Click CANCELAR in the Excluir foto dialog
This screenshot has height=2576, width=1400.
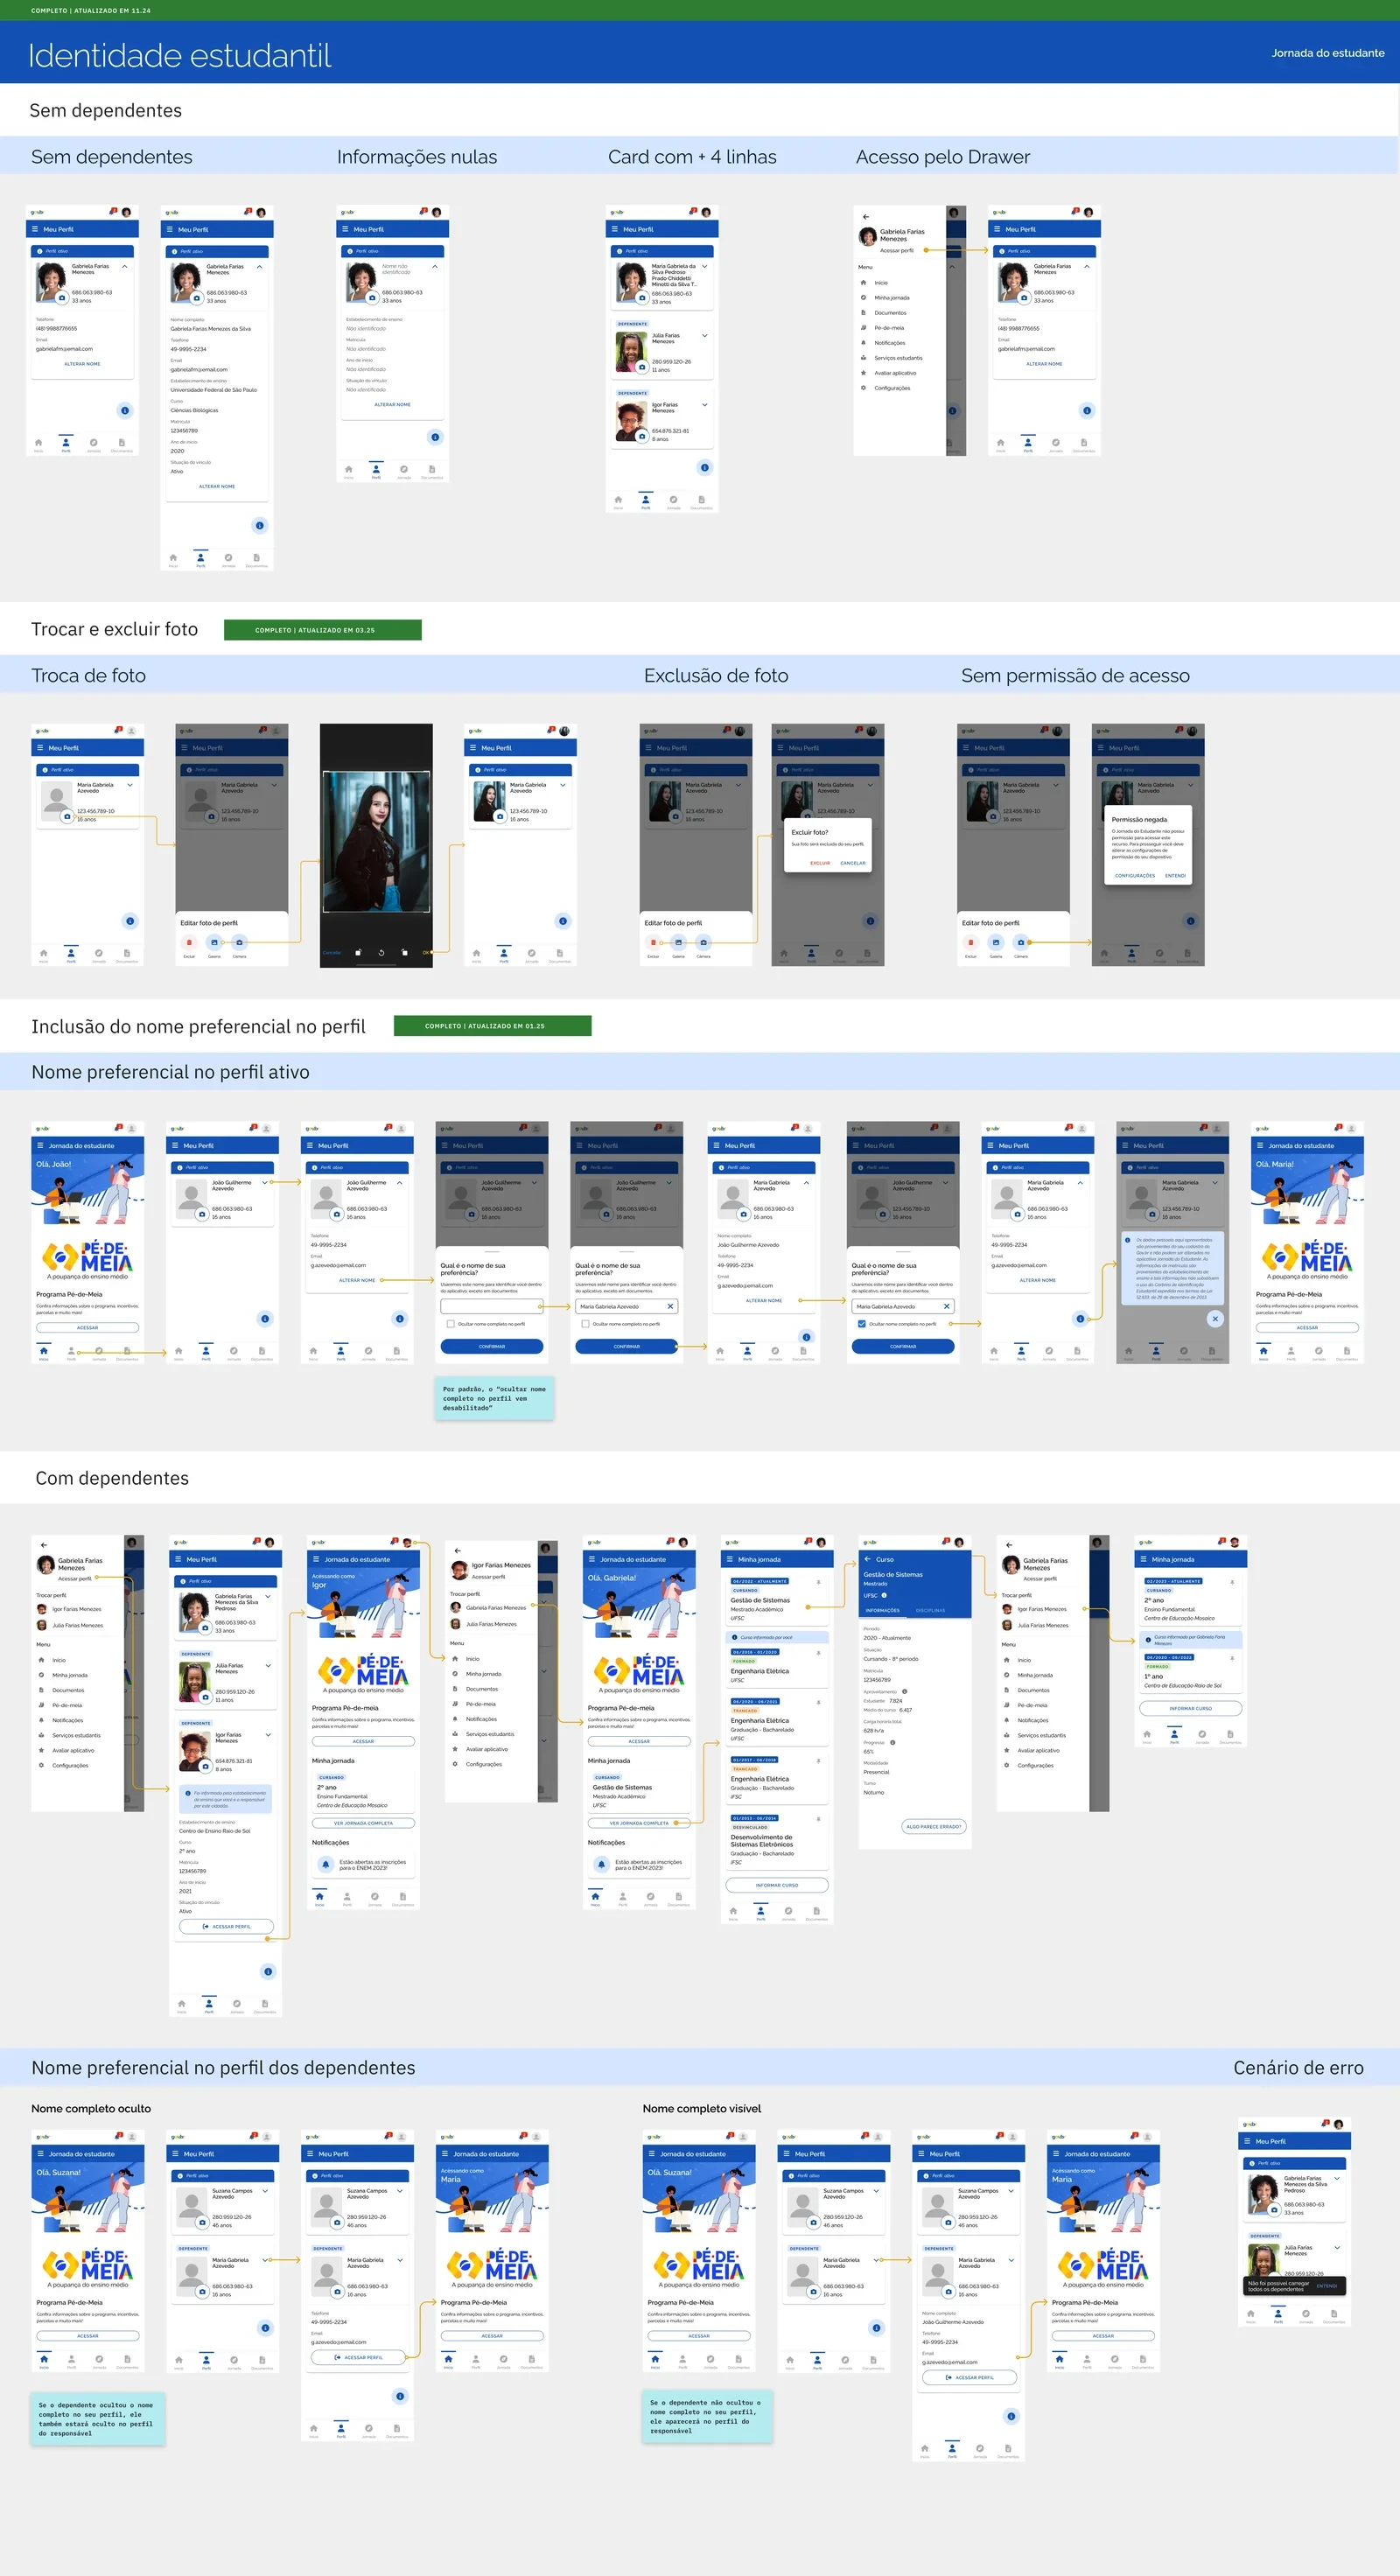pyautogui.click(x=852, y=863)
